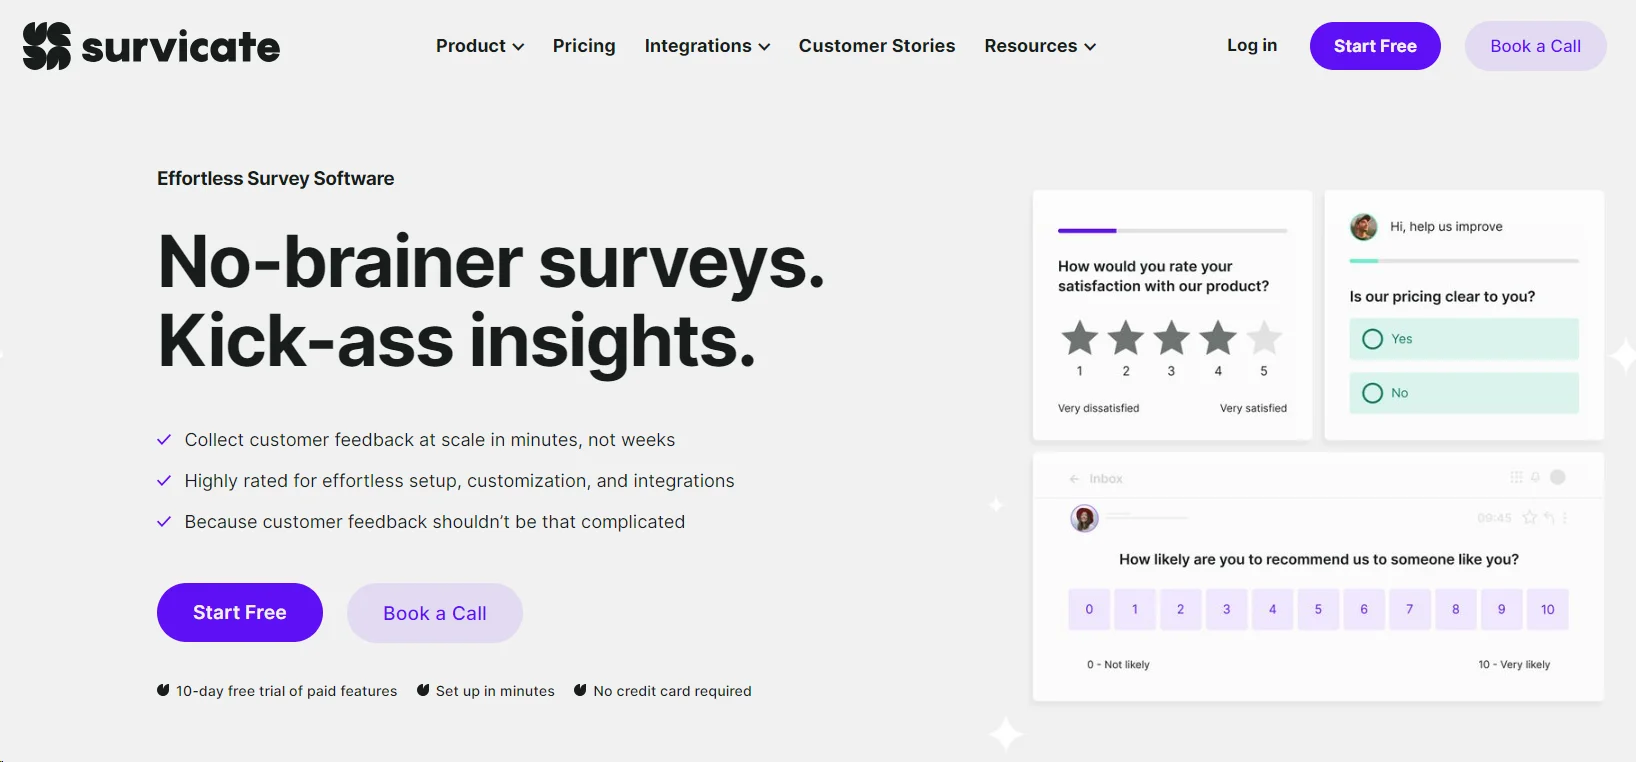Click the Start Free hero button
This screenshot has width=1636, height=762.
[x=239, y=612]
